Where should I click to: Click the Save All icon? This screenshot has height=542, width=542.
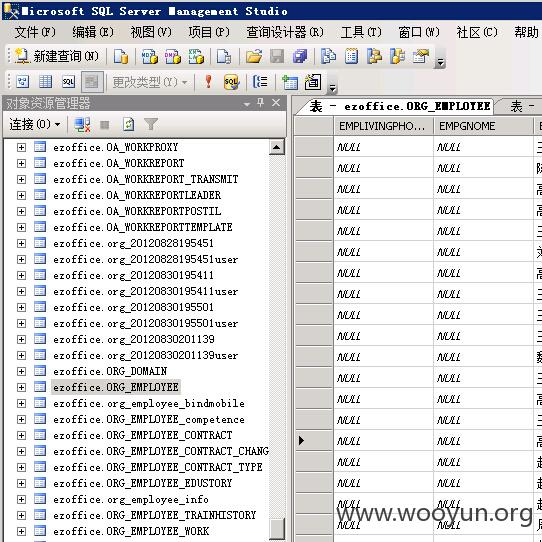tap(300, 56)
